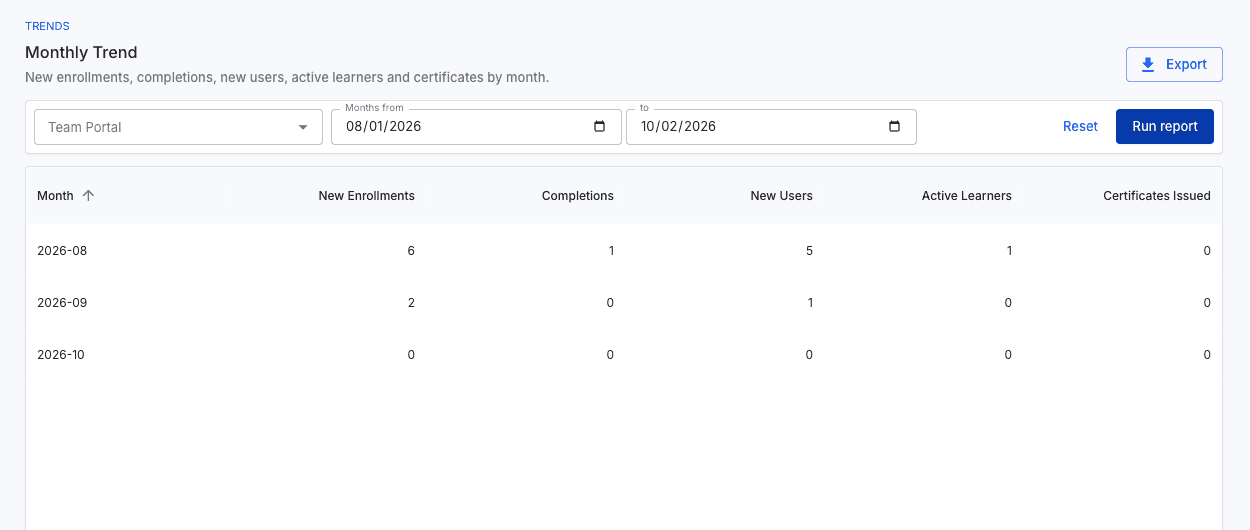Sort by Month column header
Screen dimensions: 1250x530
tap(55, 196)
